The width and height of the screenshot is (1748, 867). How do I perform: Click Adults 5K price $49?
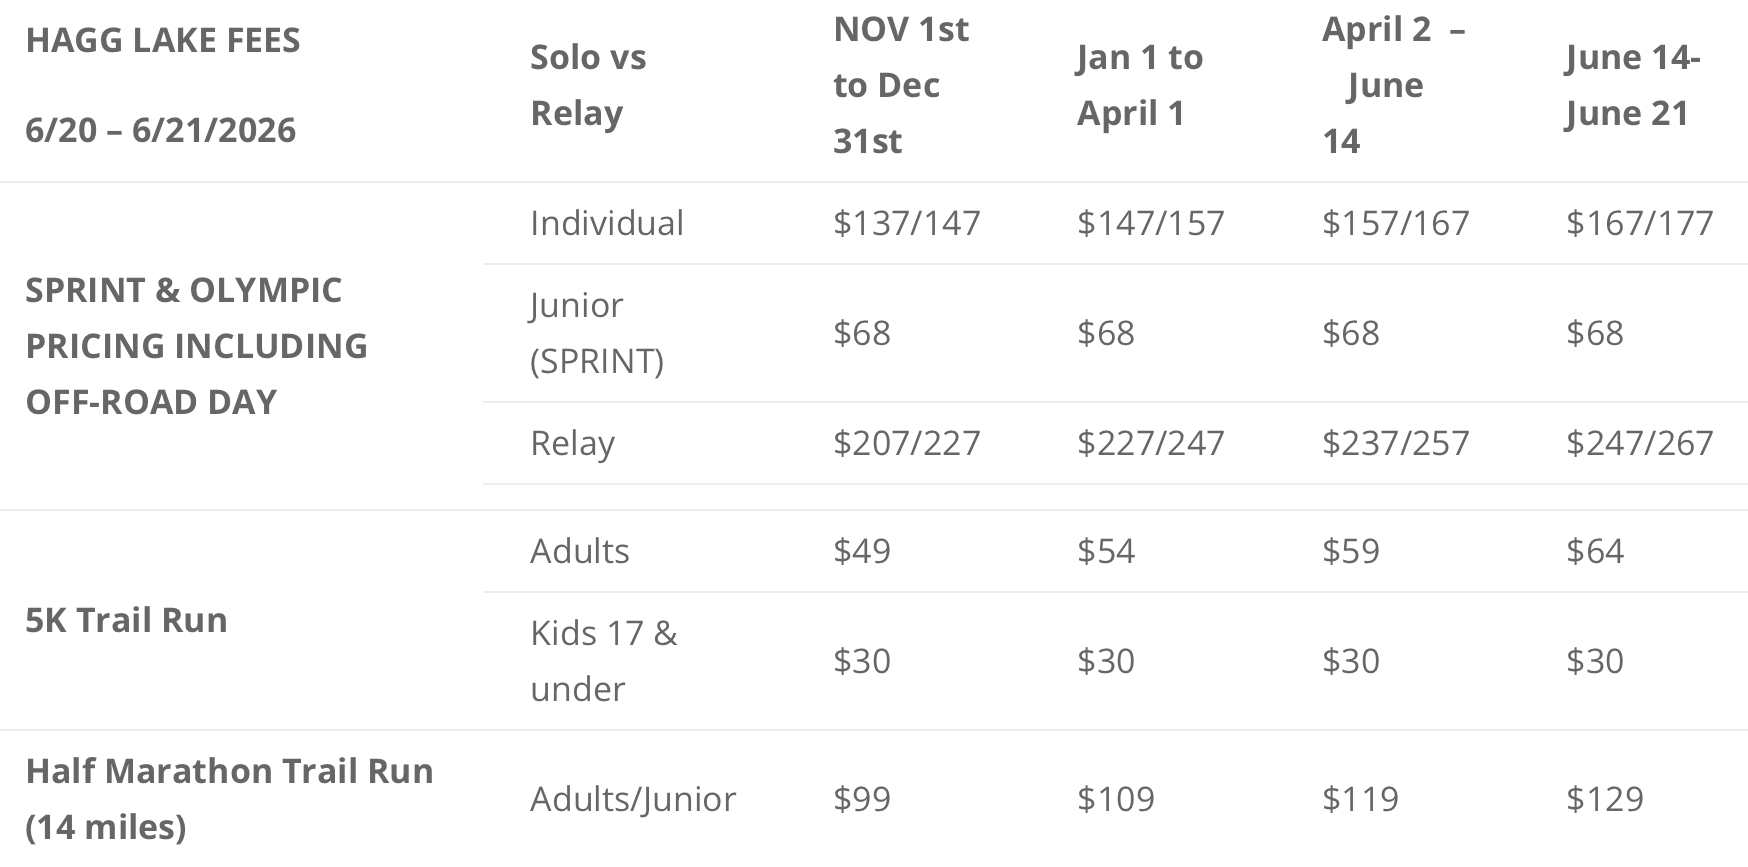click(861, 551)
